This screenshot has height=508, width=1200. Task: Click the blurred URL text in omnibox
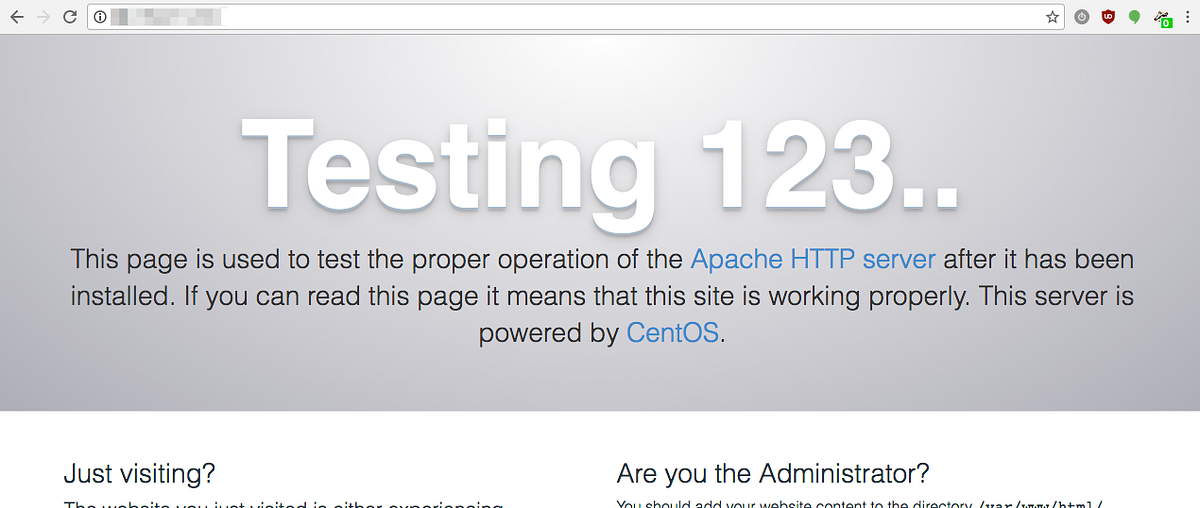(165, 17)
